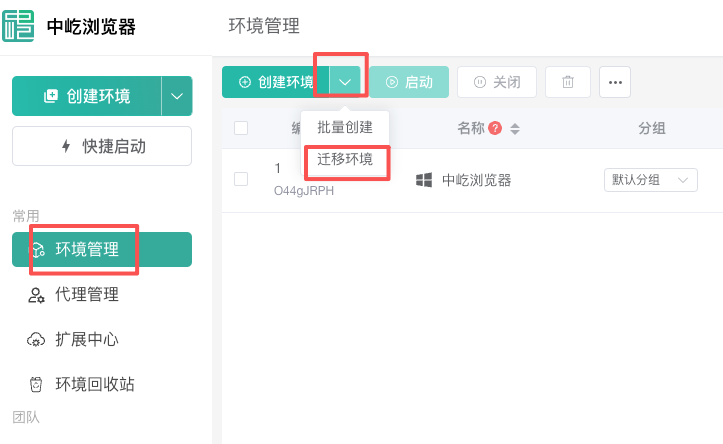Click the green 启动 button
Screen dimensions: 723x444
point(409,82)
